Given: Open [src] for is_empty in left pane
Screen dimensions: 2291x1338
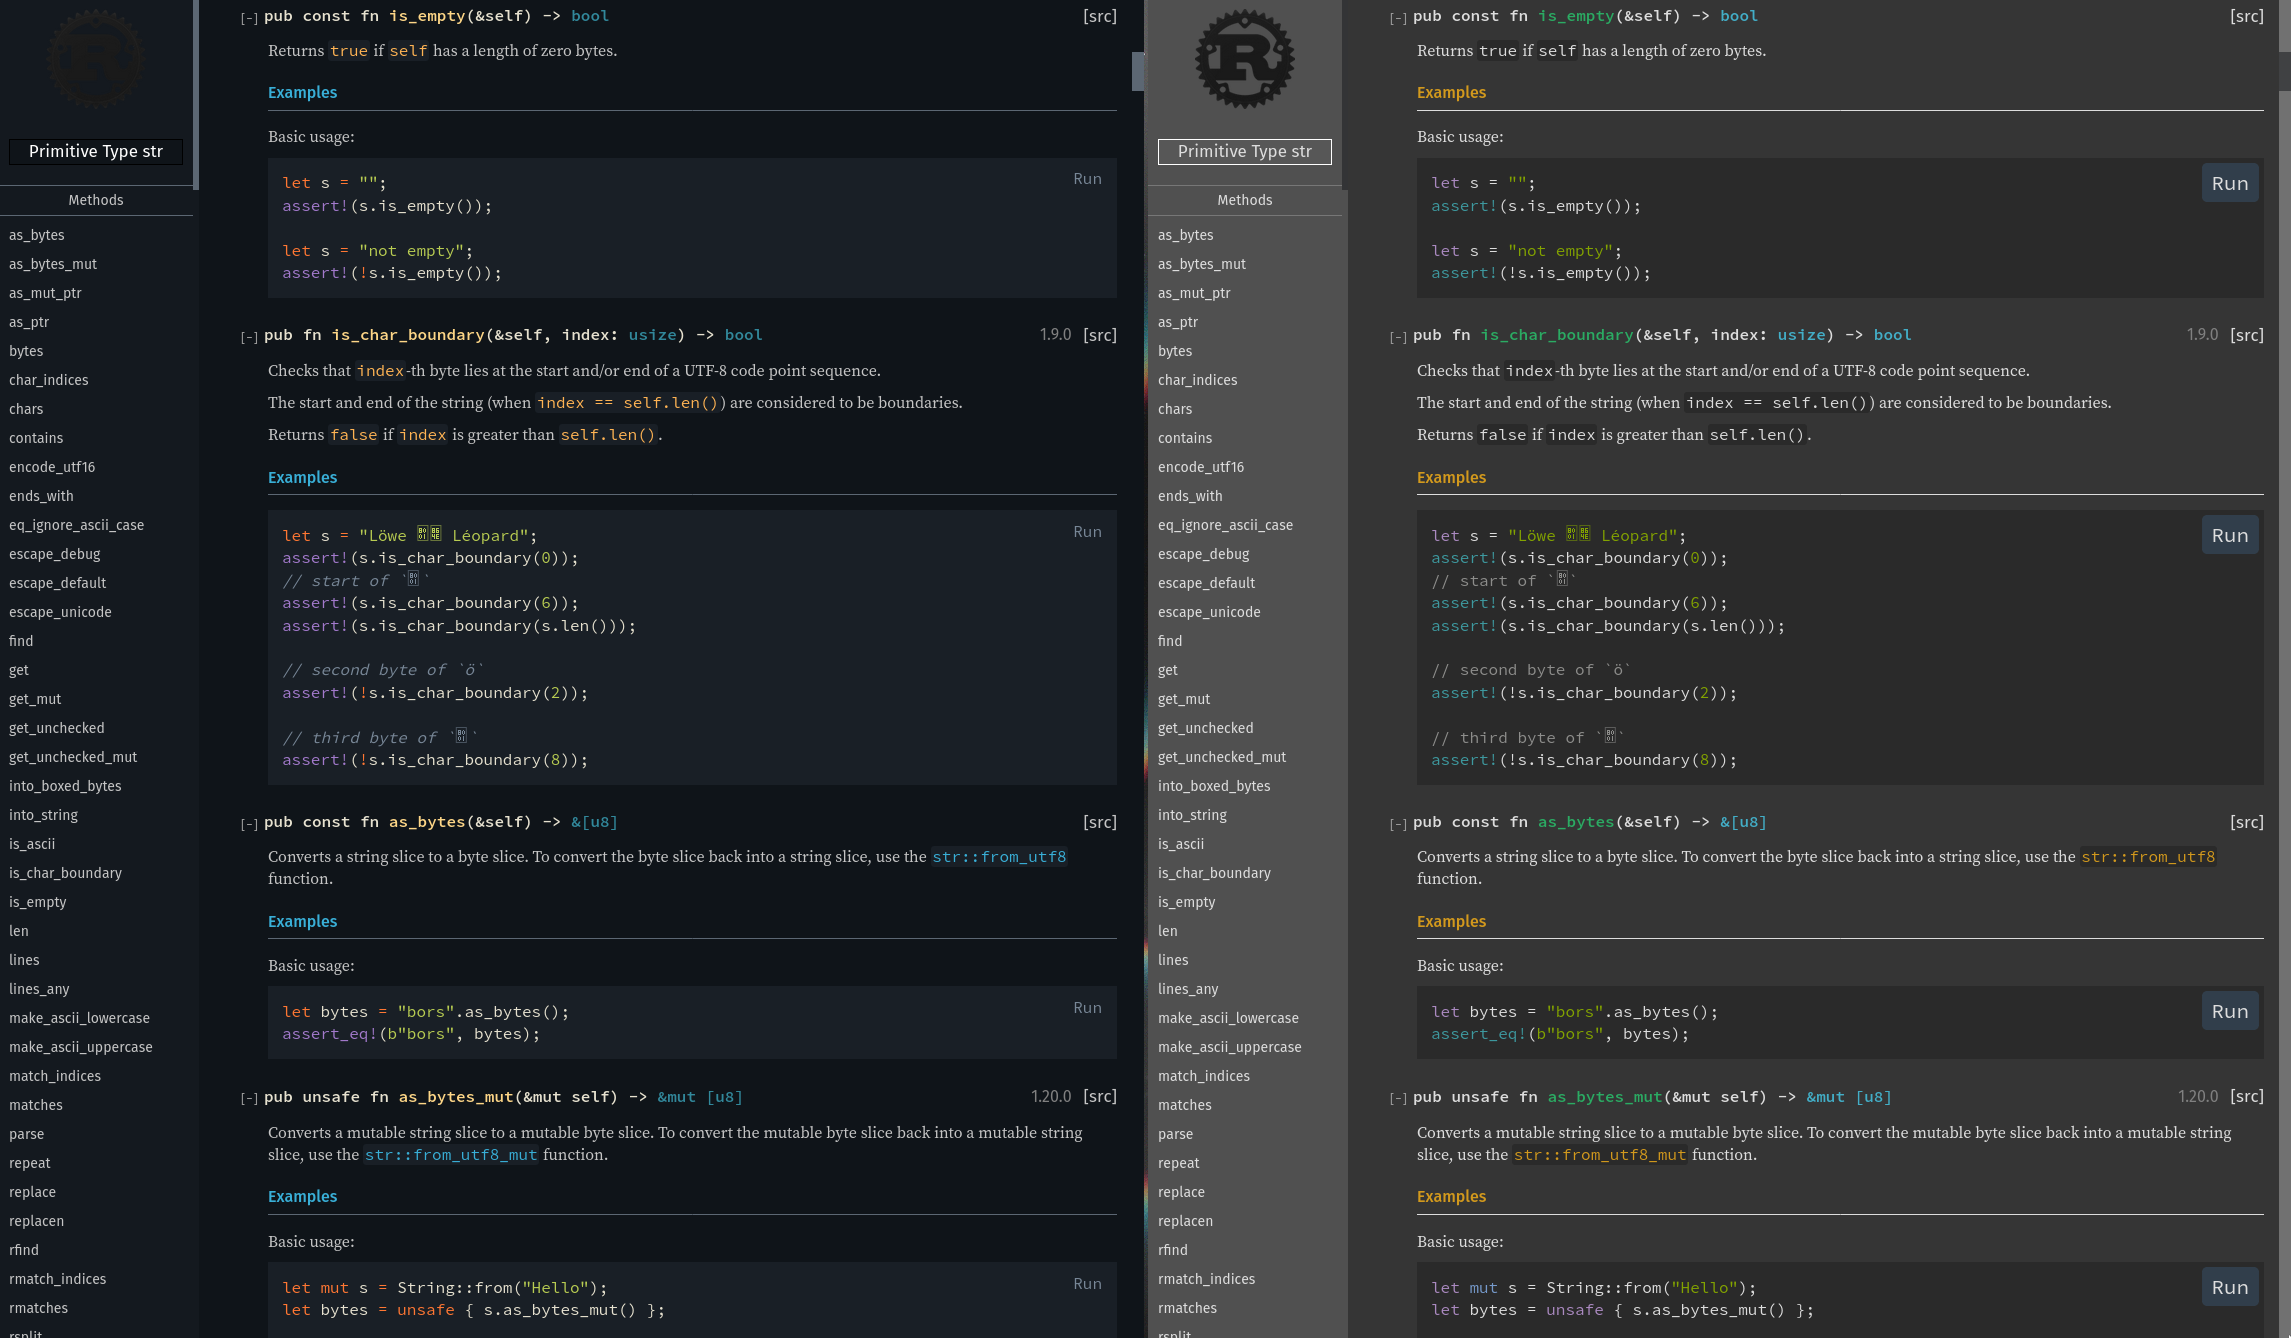Looking at the screenshot, I should coord(1099,16).
